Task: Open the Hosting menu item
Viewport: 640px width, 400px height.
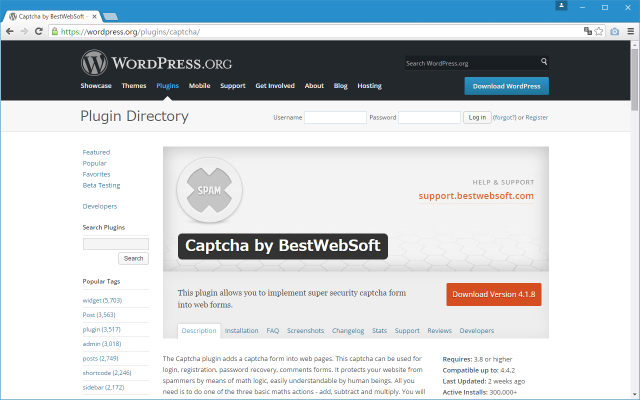Action: click(x=369, y=86)
